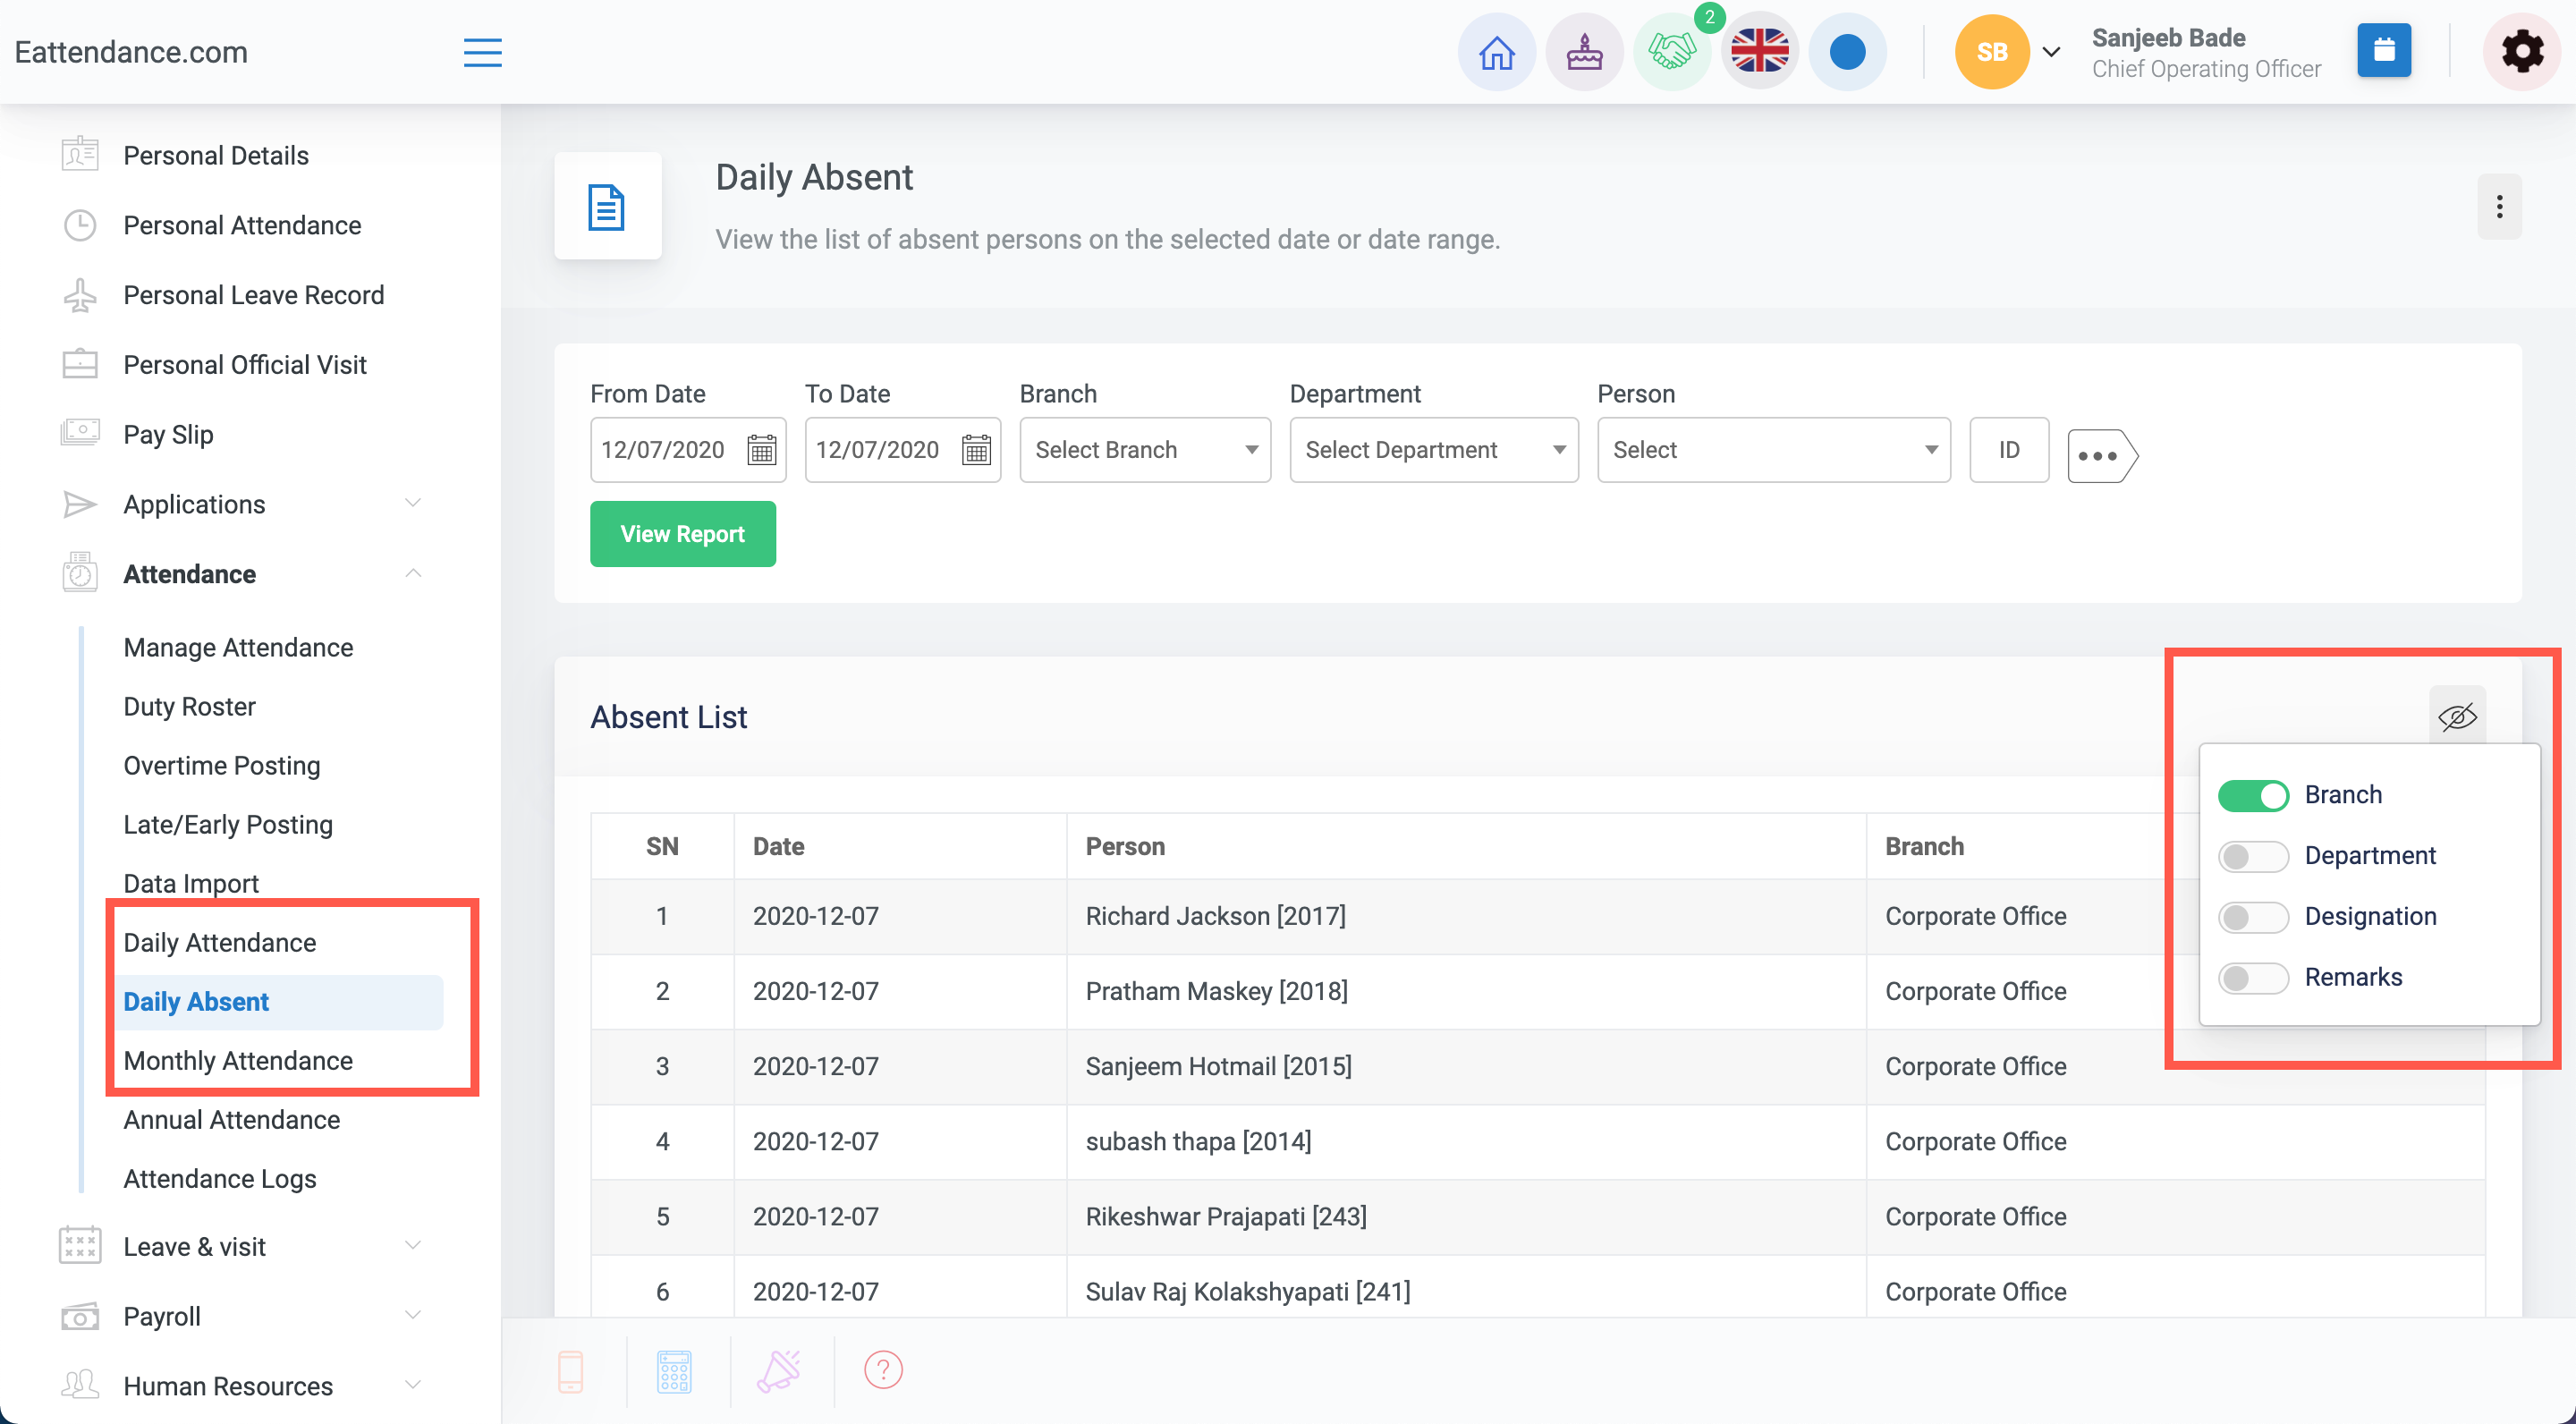Change language via UK flag icon
The height and width of the screenshot is (1424, 2576).
[x=1760, y=52]
